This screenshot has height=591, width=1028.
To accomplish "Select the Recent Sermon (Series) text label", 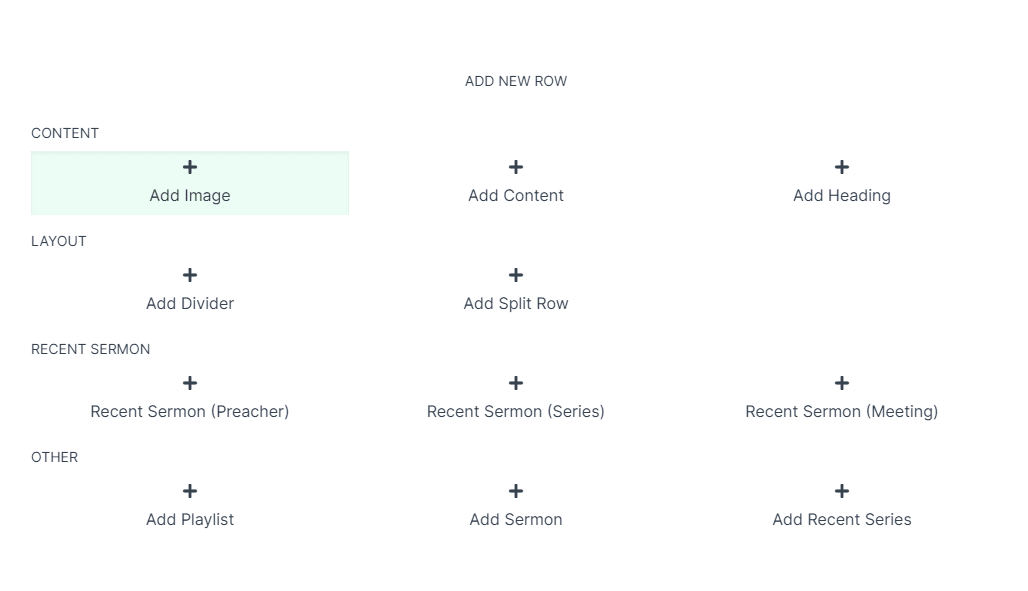I will coord(516,412).
